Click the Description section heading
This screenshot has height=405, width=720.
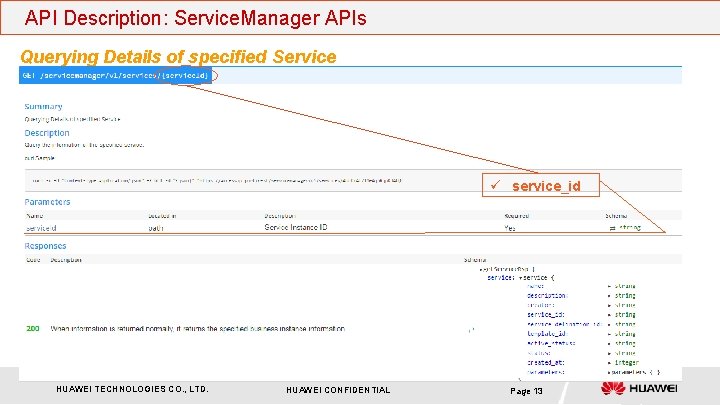47,133
